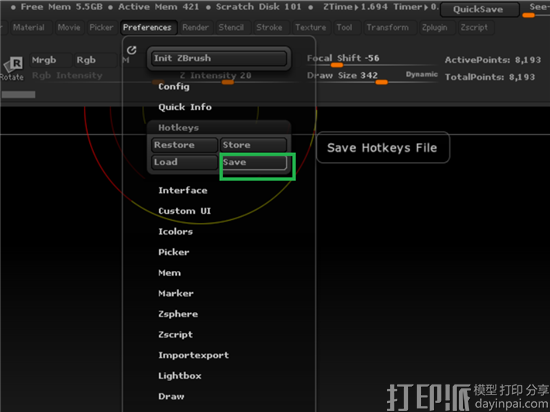
Task: Expand the Icolors section
Action: [175, 232]
